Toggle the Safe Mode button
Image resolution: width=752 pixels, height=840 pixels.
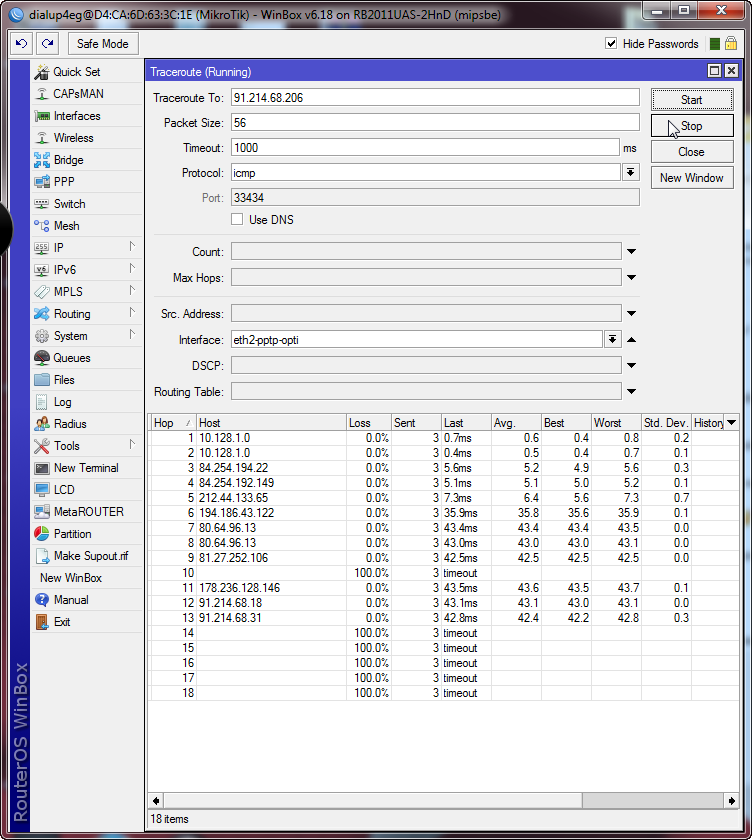coord(102,44)
